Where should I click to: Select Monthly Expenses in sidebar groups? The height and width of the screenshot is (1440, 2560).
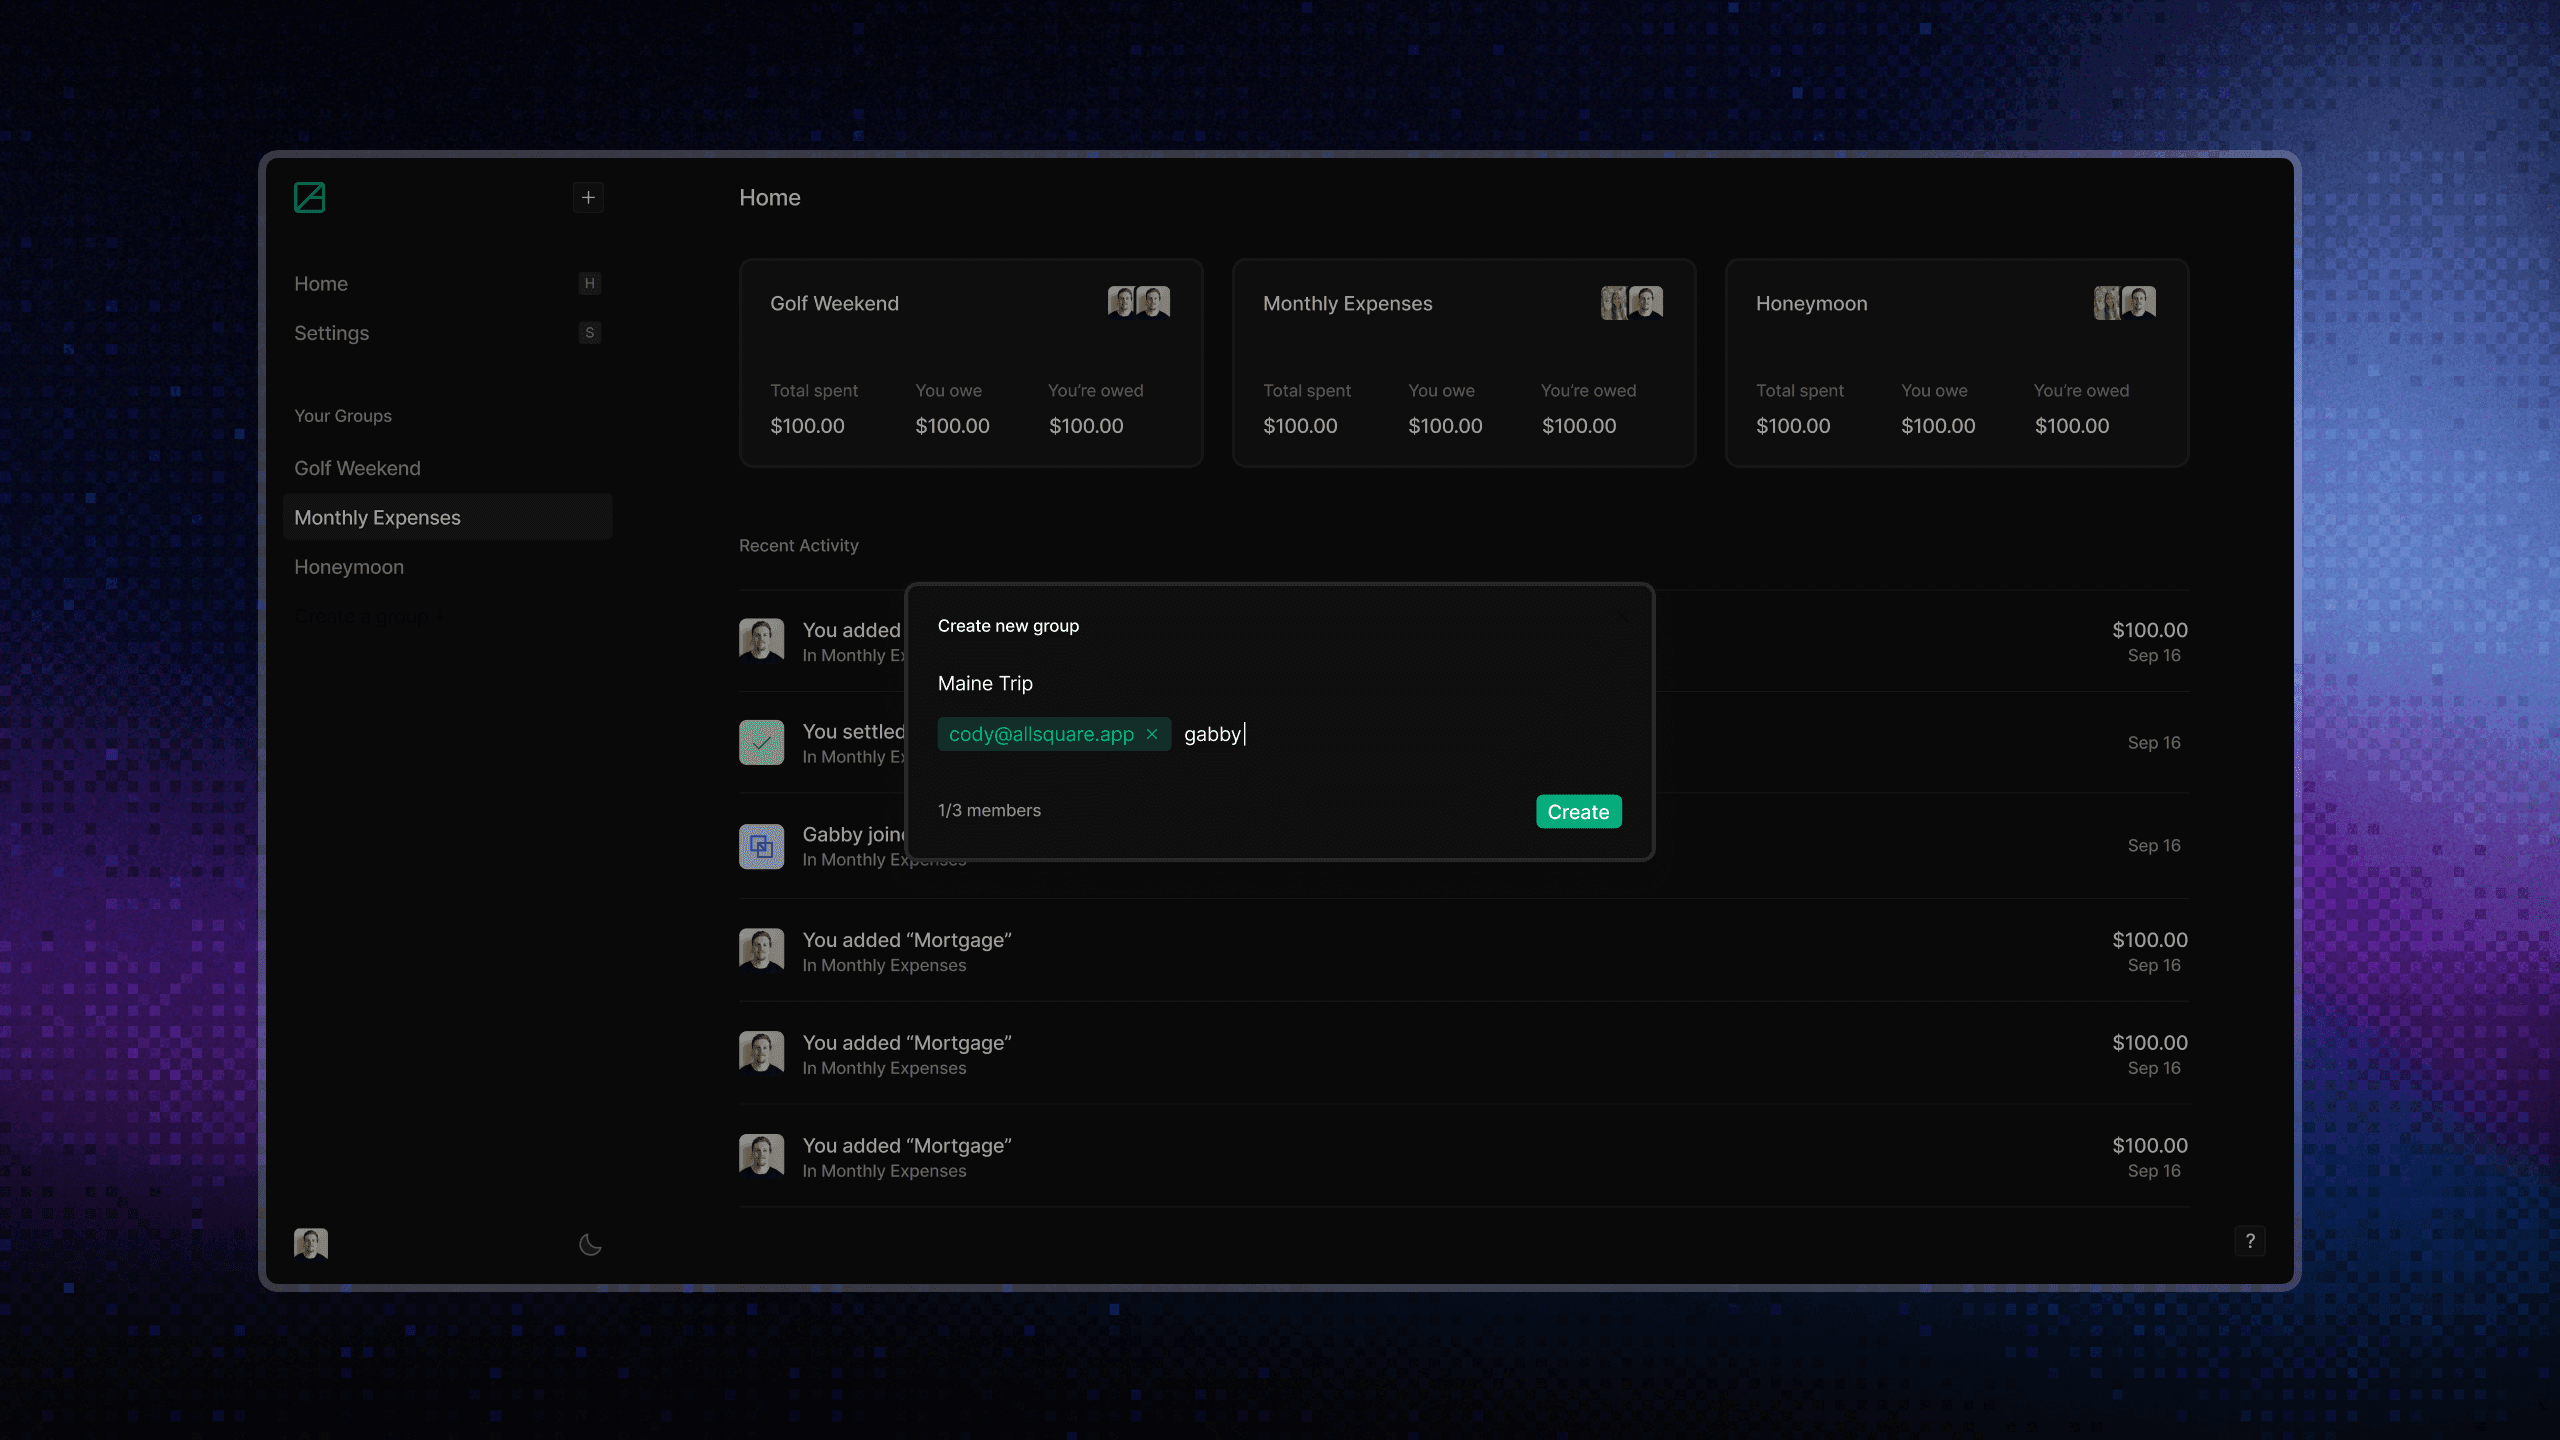377,518
